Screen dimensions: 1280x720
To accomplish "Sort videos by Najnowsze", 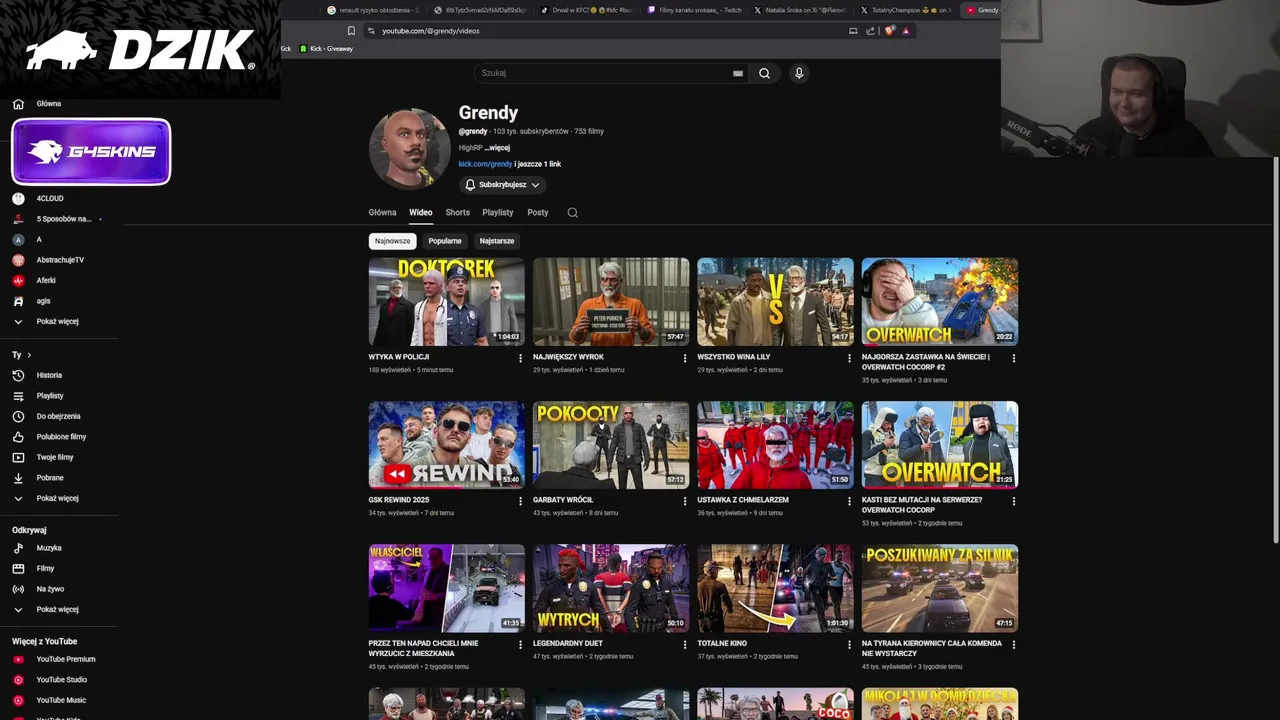I will (392, 241).
